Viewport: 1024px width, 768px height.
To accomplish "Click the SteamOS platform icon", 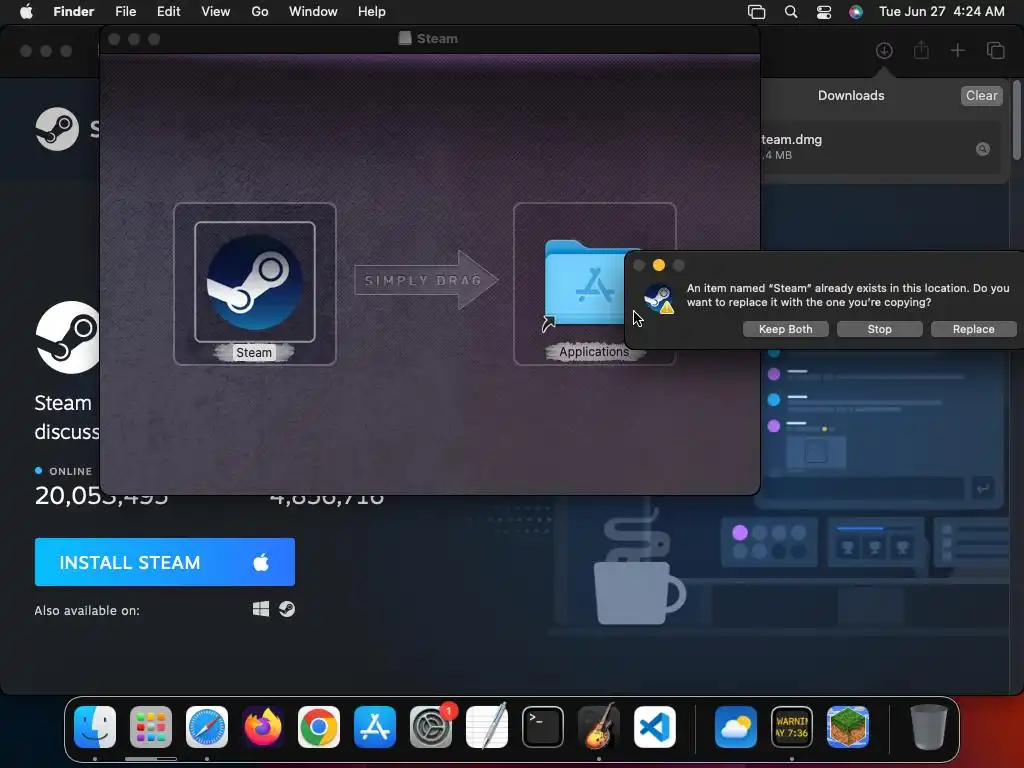I will click(x=287, y=609).
